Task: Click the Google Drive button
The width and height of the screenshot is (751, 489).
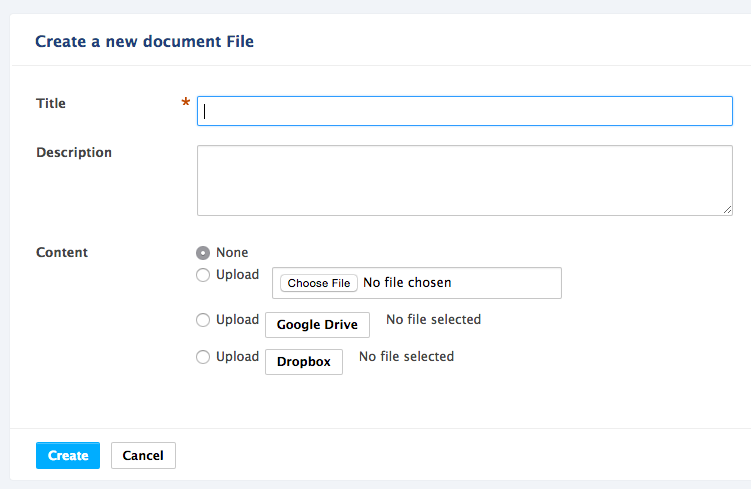Action: click(x=318, y=325)
